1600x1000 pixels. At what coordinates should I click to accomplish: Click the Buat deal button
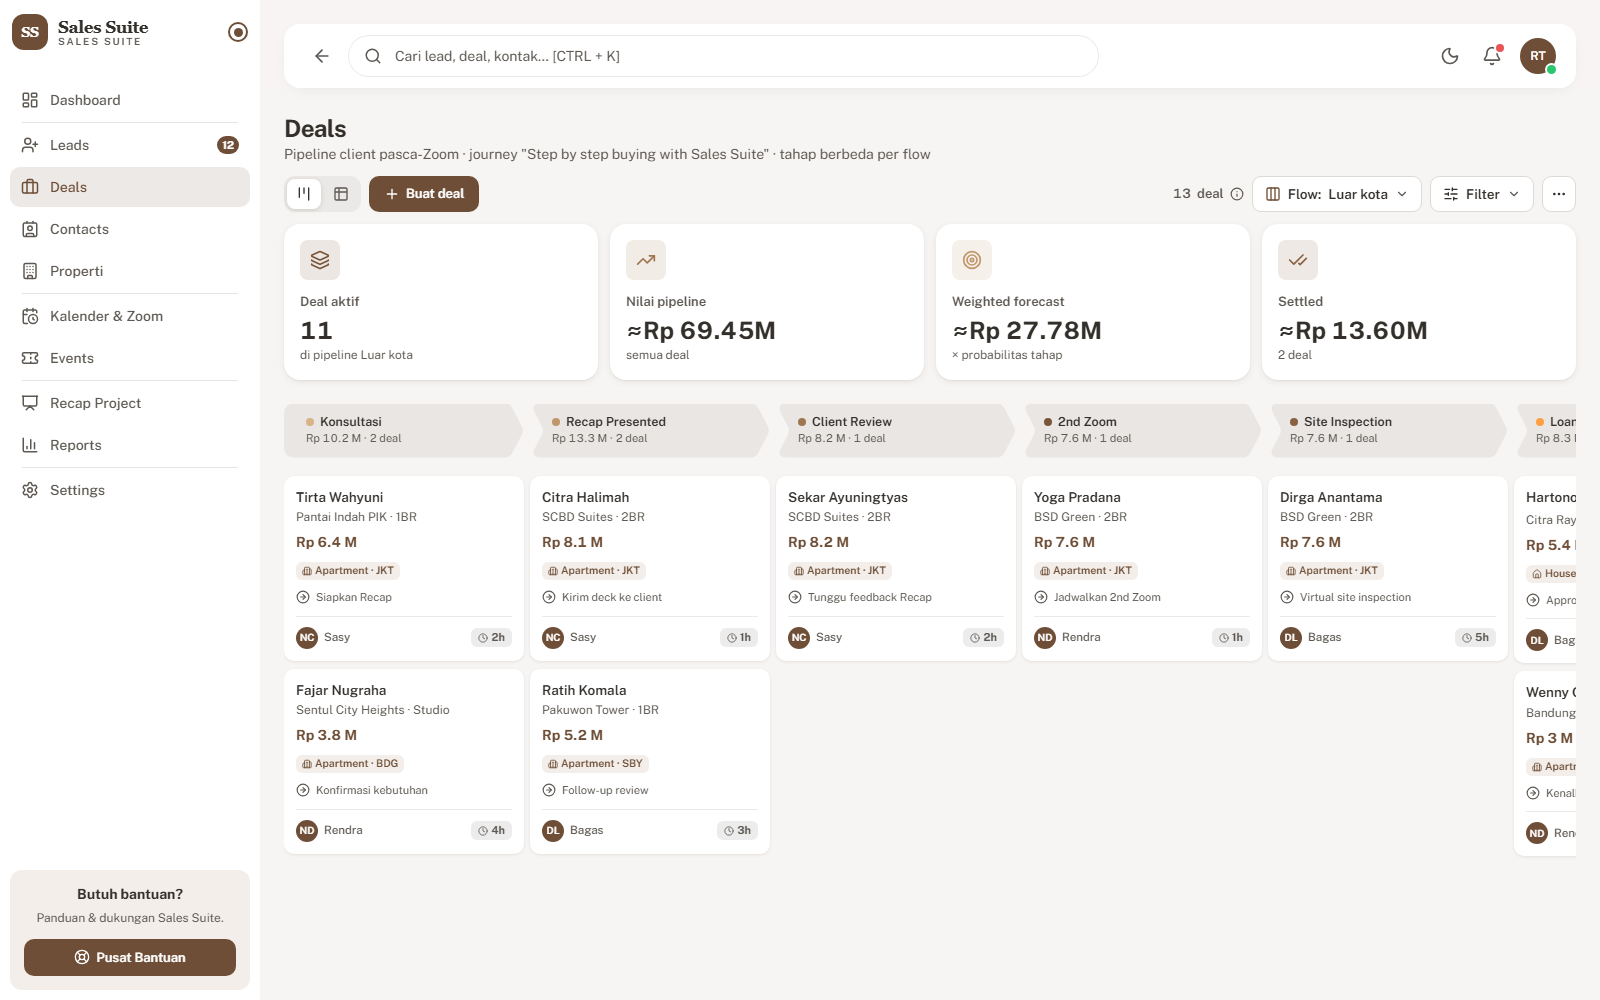pos(424,194)
